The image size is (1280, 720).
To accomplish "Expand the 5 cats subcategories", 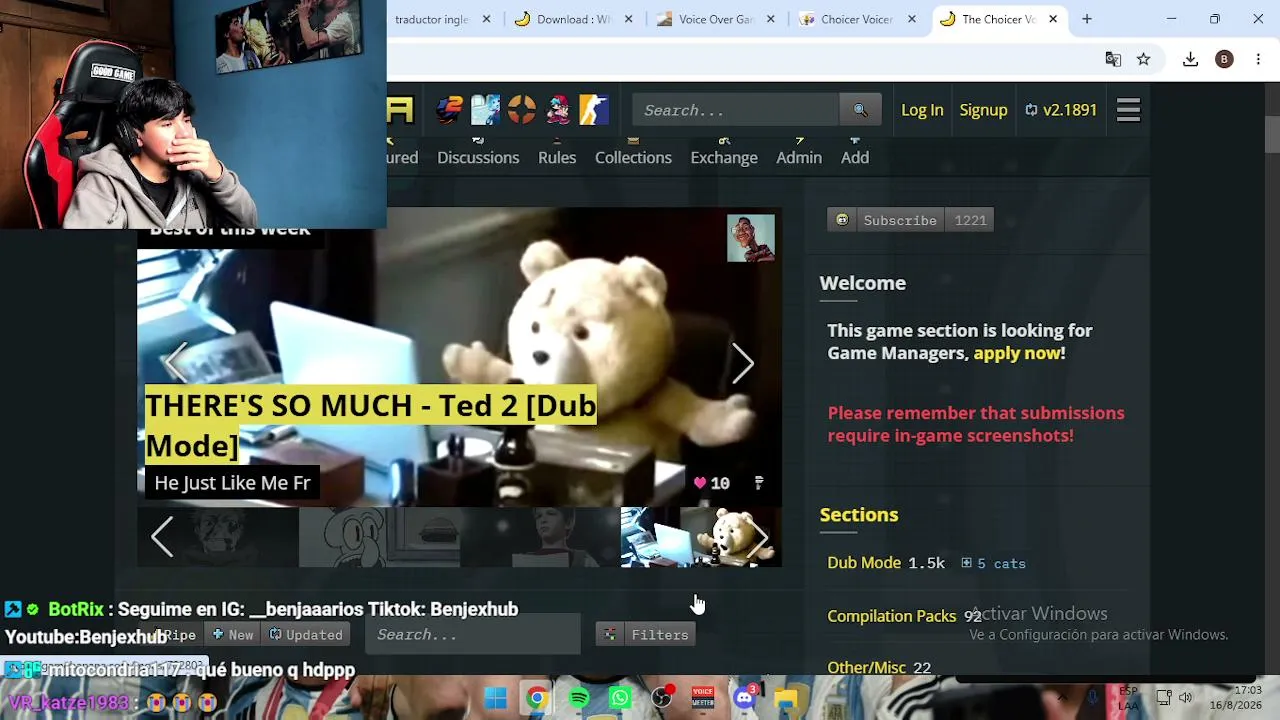I will pos(993,564).
